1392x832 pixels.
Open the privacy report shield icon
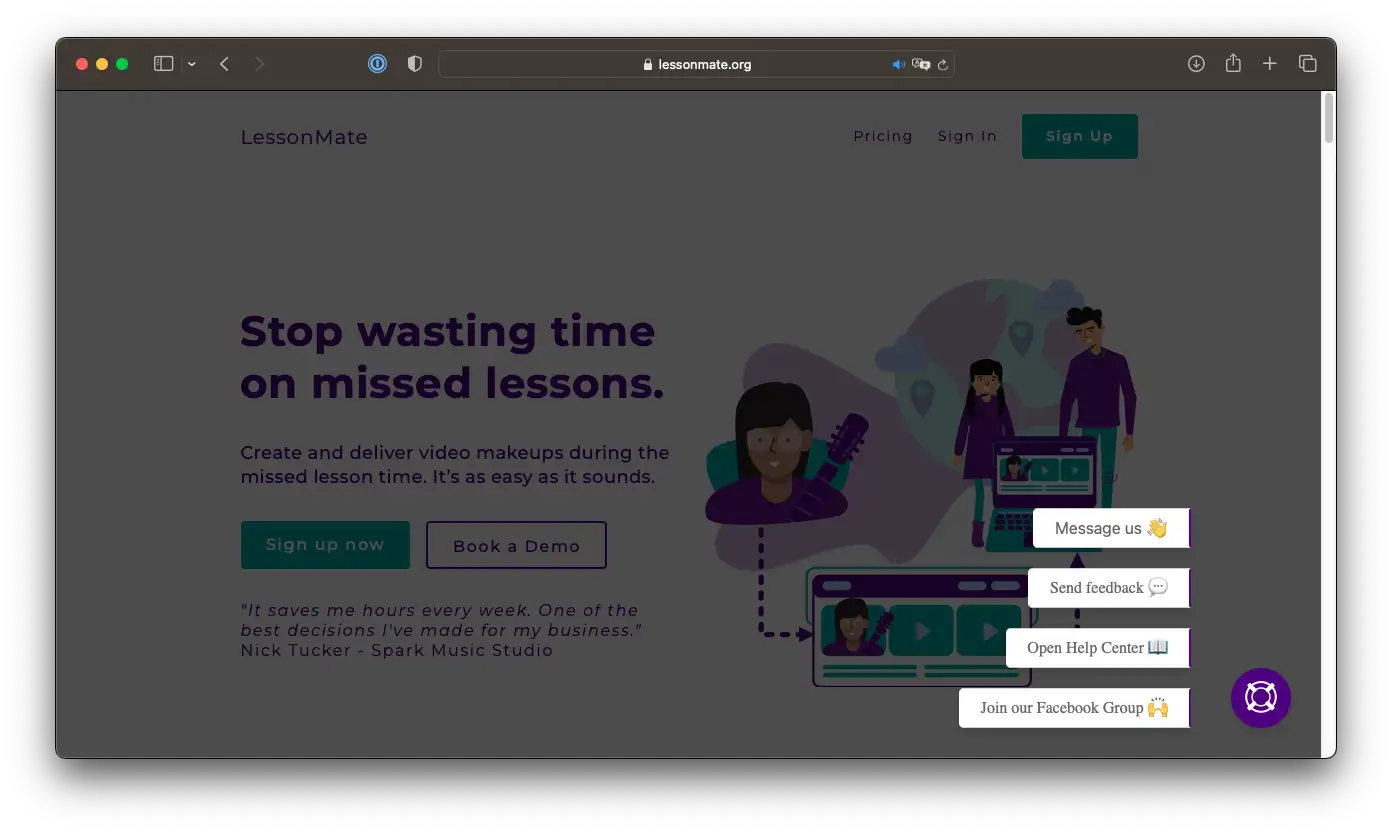tap(415, 64)
